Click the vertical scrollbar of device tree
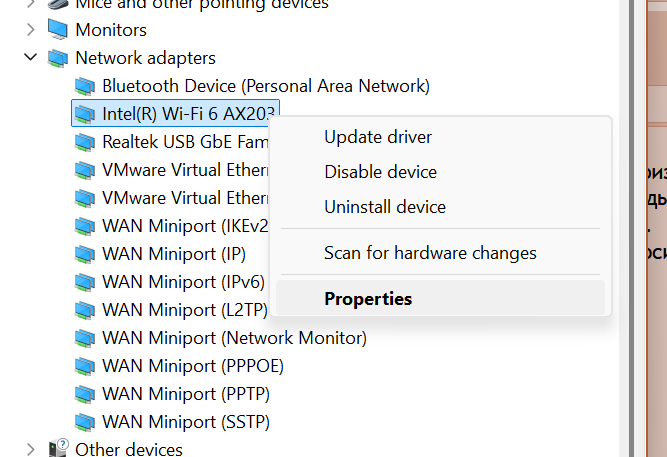Viewport: 667px width, 457px height. [x=631, y=228]
